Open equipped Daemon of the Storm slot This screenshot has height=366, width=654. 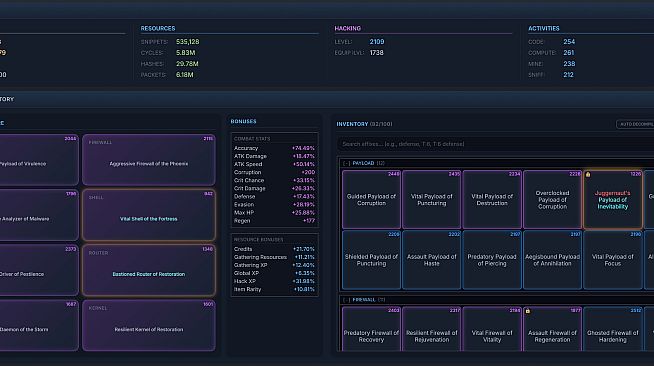pos(39,325)
